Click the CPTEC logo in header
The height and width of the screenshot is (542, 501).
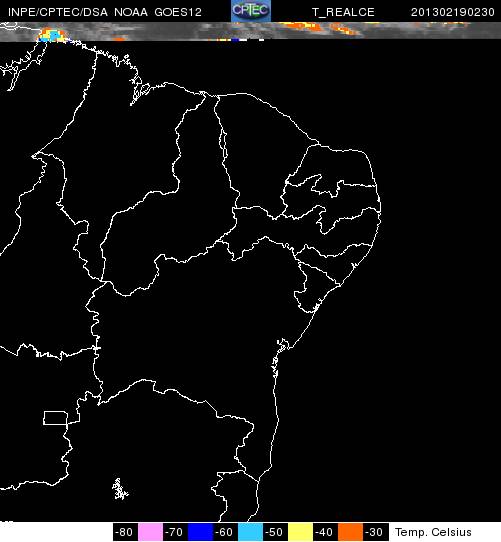pos(251,11)
